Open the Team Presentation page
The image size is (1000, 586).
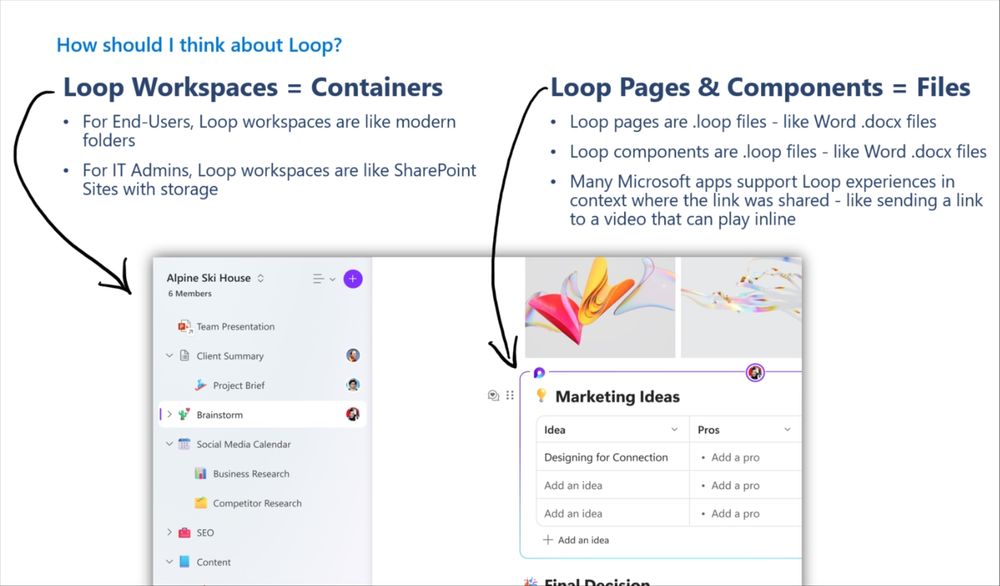pos(235,326)
